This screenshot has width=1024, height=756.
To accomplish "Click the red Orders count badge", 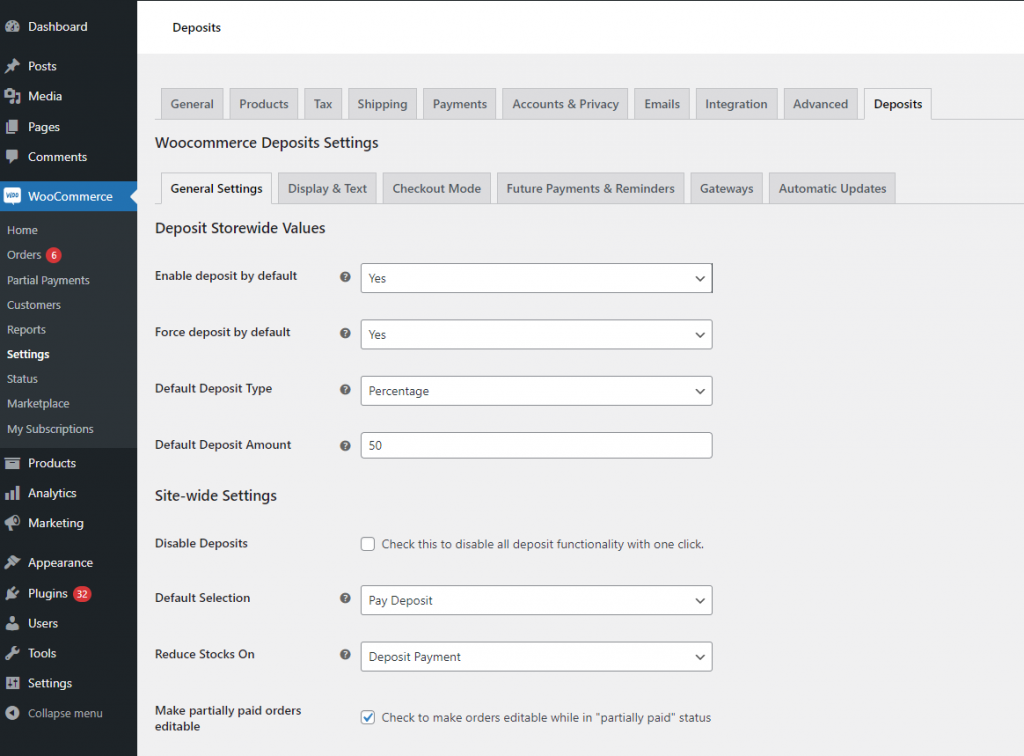I will pyautogui.click(x=54, y=255).
